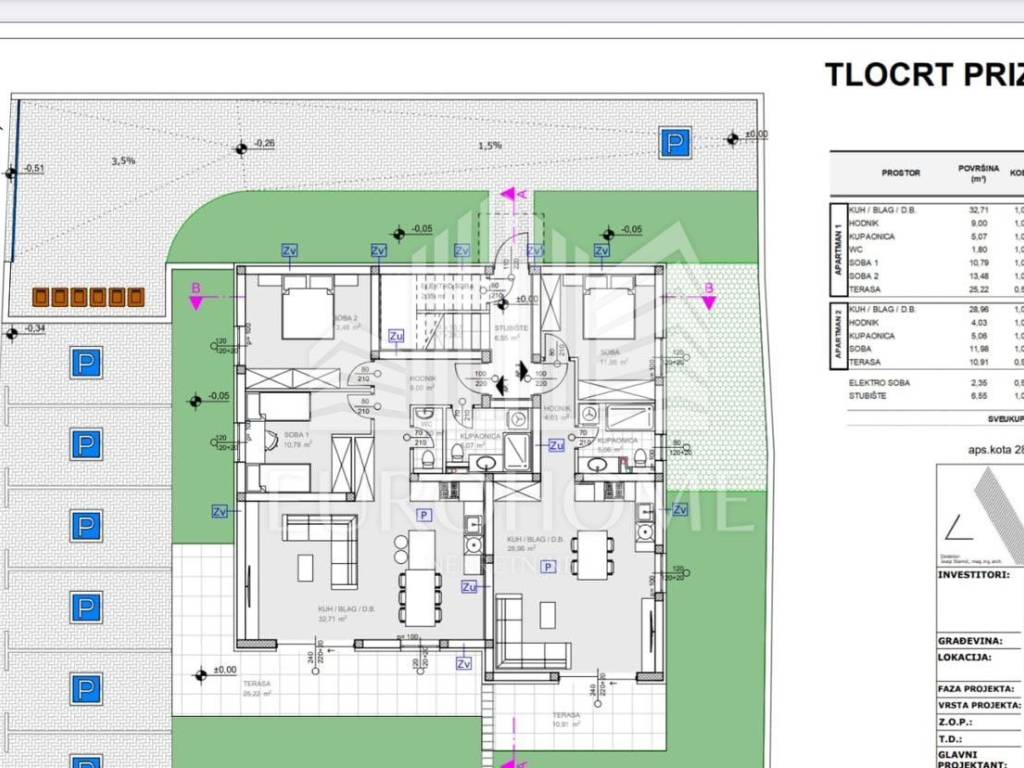
Task: Click the row of orange waste bins
Action: tap(88, 297)
